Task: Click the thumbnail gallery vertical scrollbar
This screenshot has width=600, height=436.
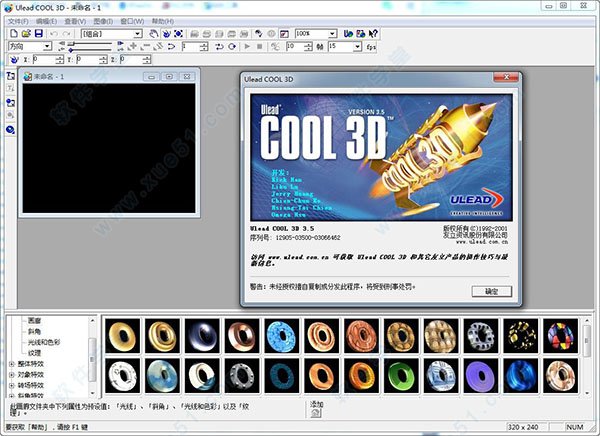Action: pos(587,356)
